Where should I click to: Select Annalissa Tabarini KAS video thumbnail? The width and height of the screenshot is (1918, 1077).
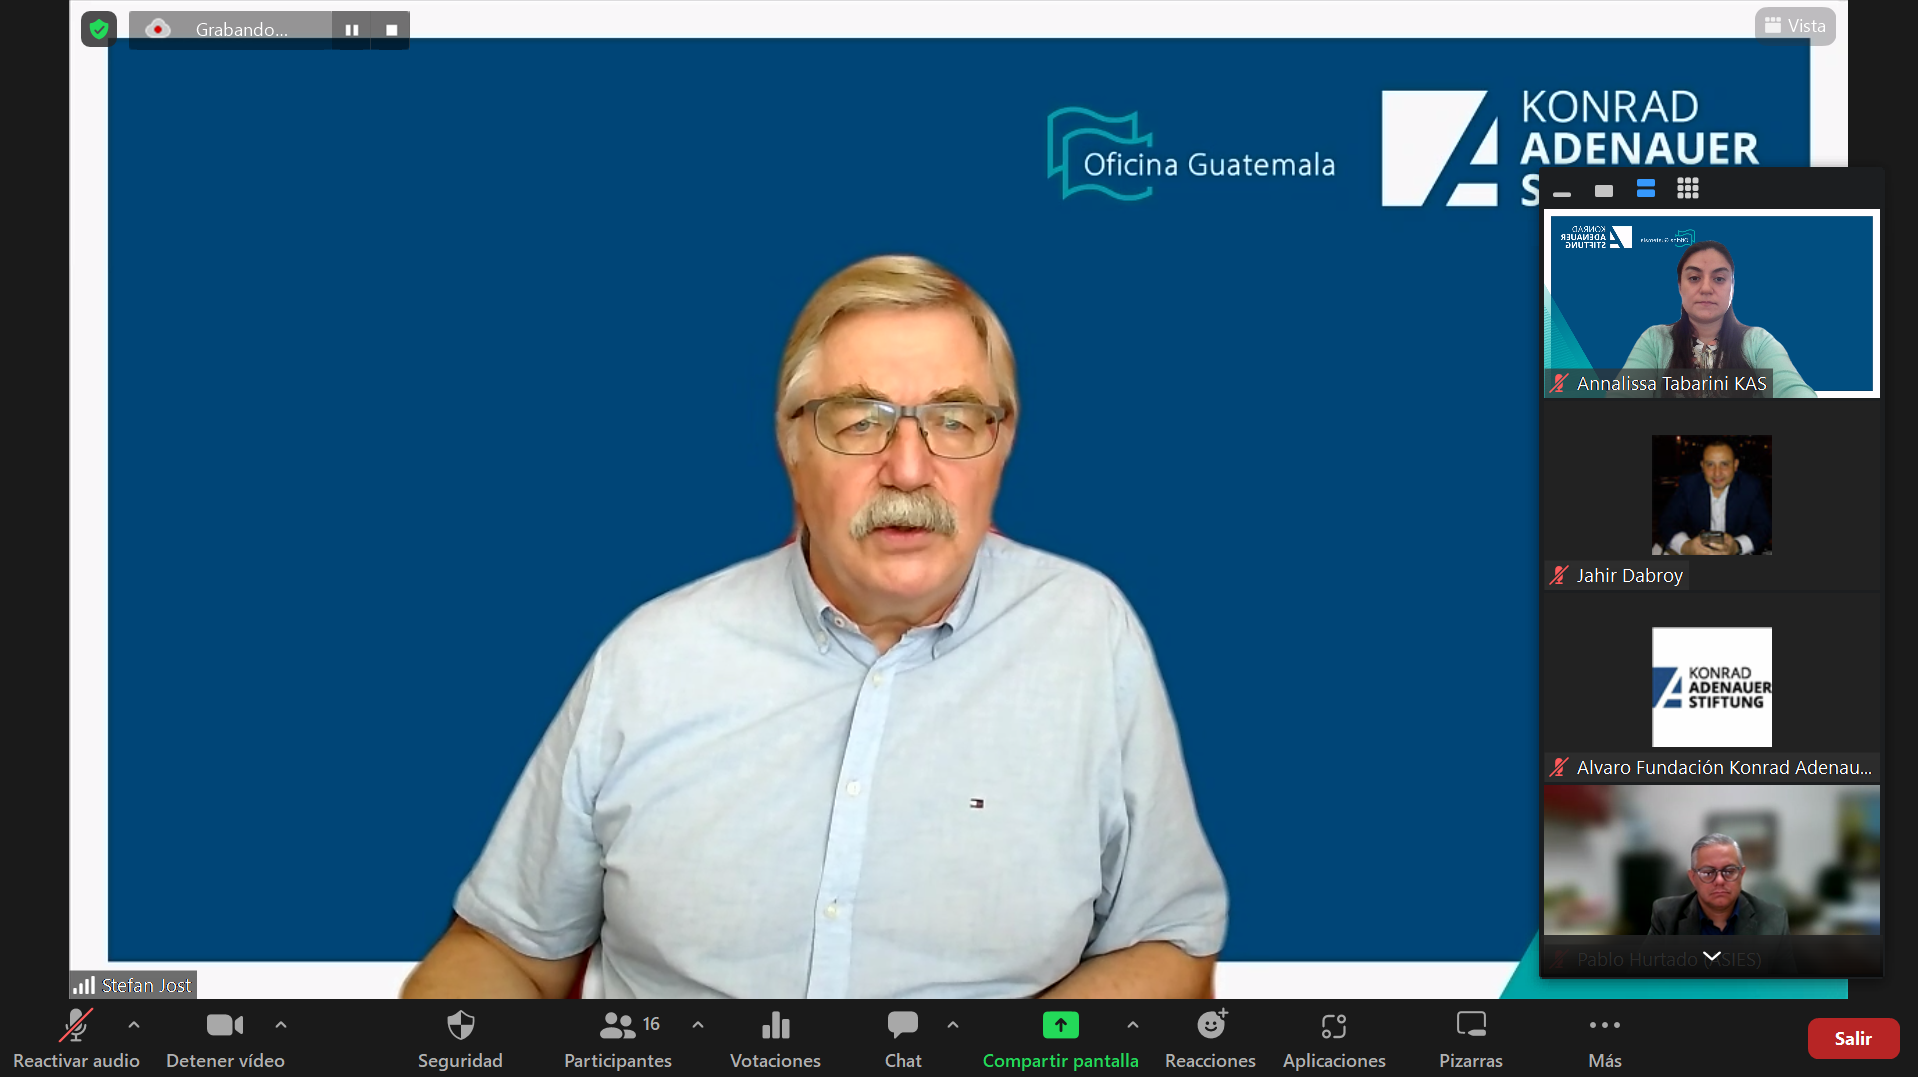pyautogui.click(x=1711, y=303)
